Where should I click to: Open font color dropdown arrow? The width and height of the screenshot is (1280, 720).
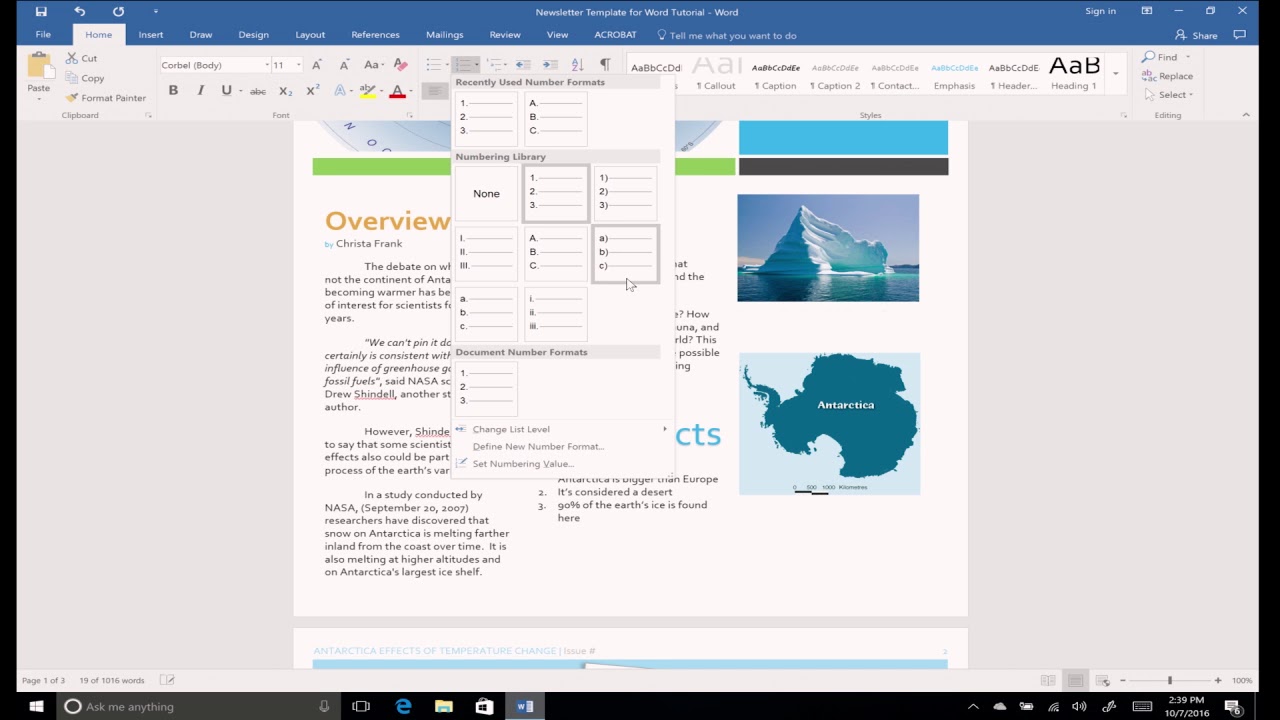pos(410,91)
